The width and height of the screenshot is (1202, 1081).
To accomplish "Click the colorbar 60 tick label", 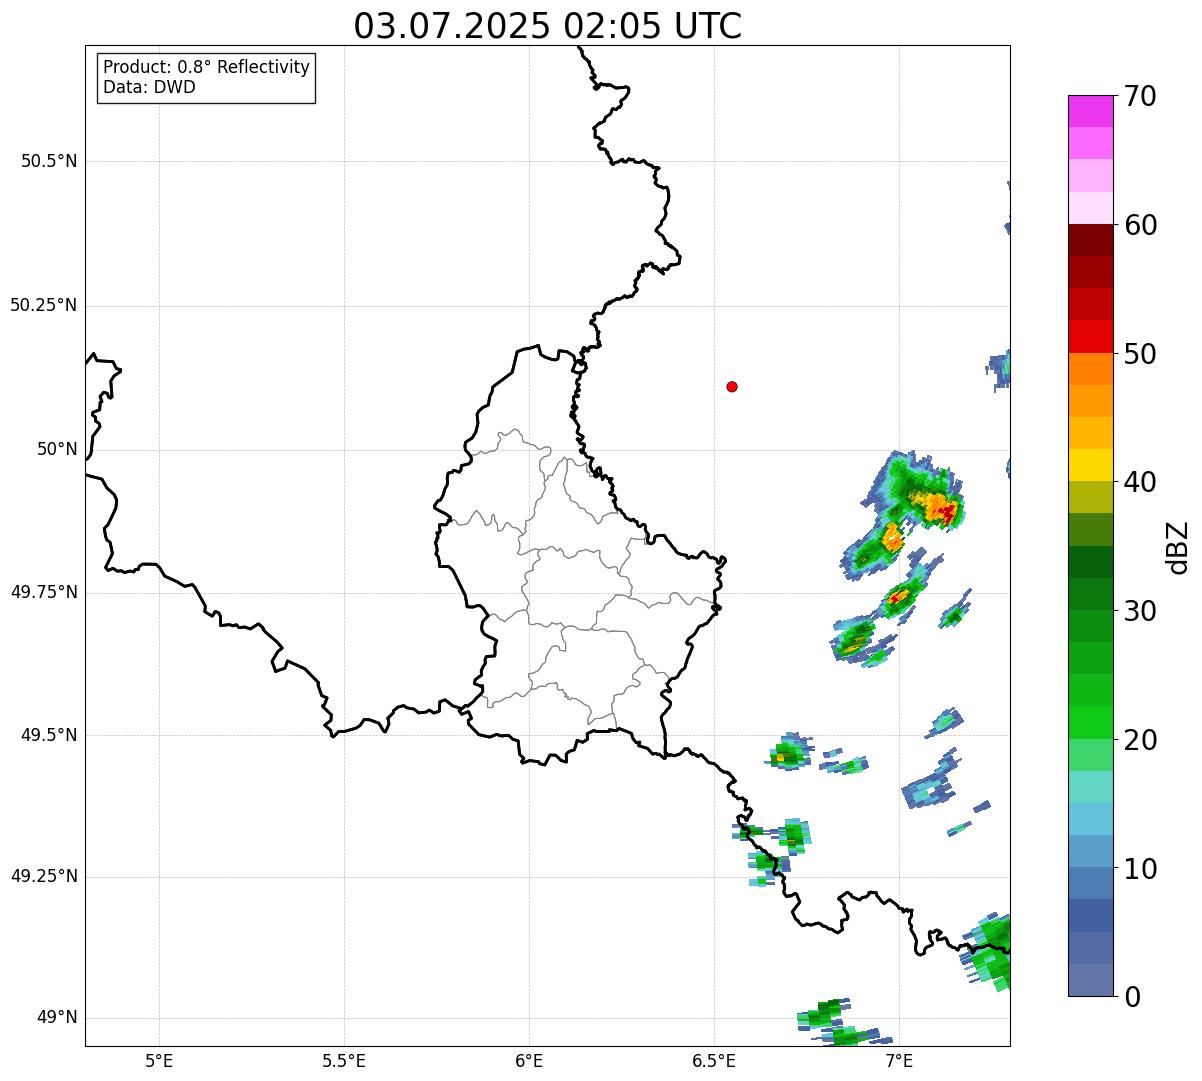I will (x=1141, y=225).
